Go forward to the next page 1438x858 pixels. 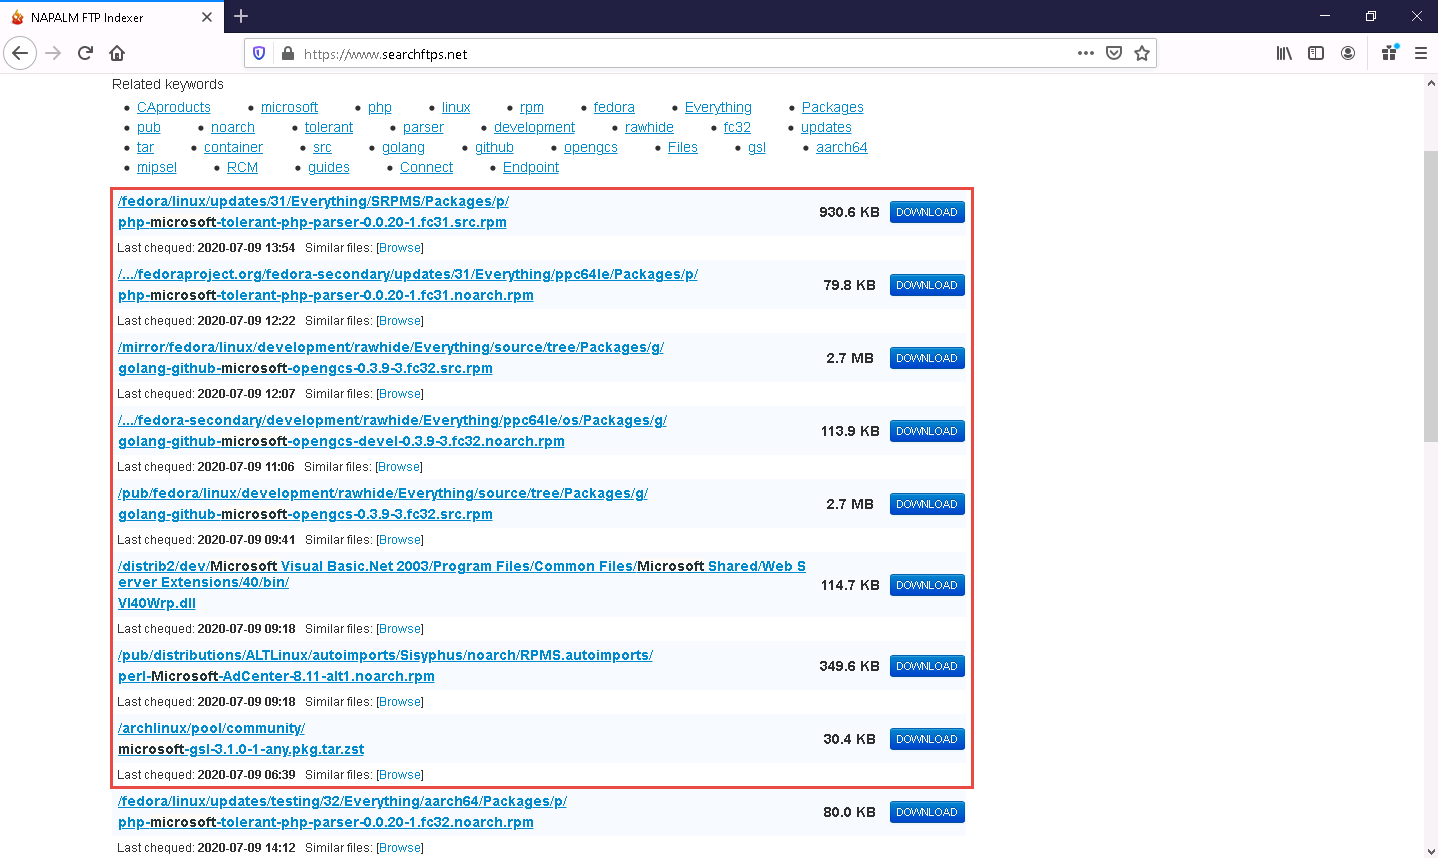click(x=53, y=53)
